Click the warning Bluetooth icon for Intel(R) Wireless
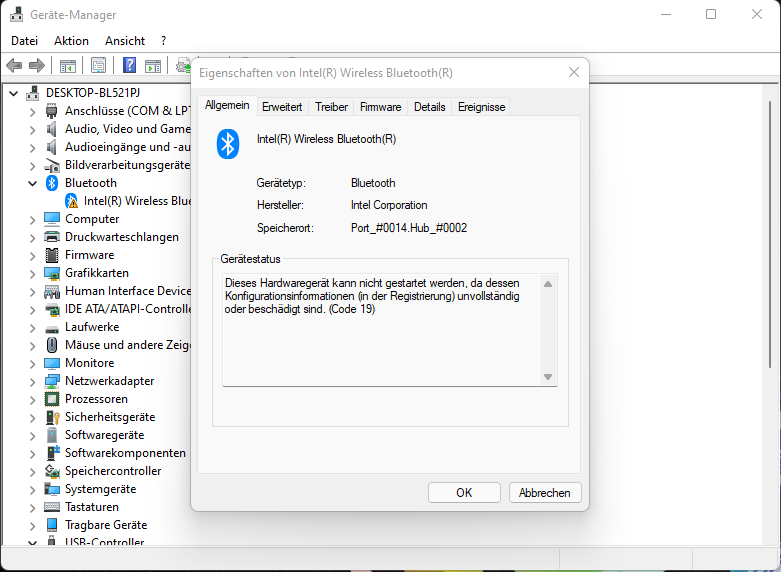 coord(71,201)
